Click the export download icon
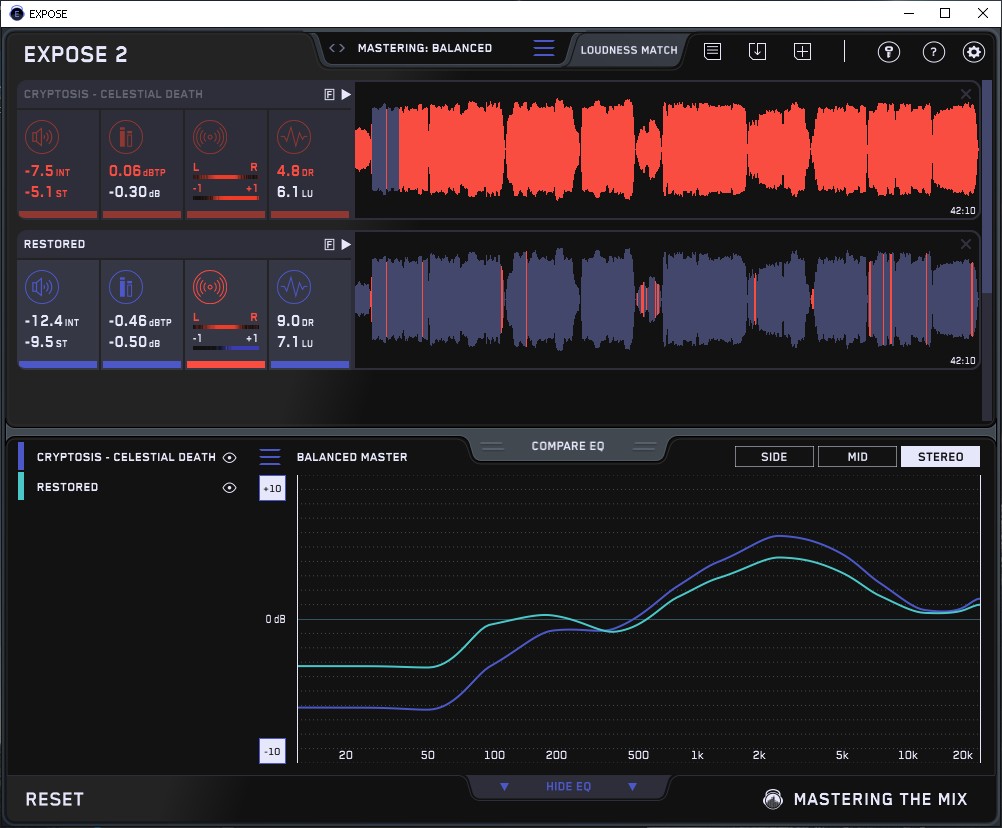Image resolution: width=1002 pixels, height=828 pixels. 757,51
